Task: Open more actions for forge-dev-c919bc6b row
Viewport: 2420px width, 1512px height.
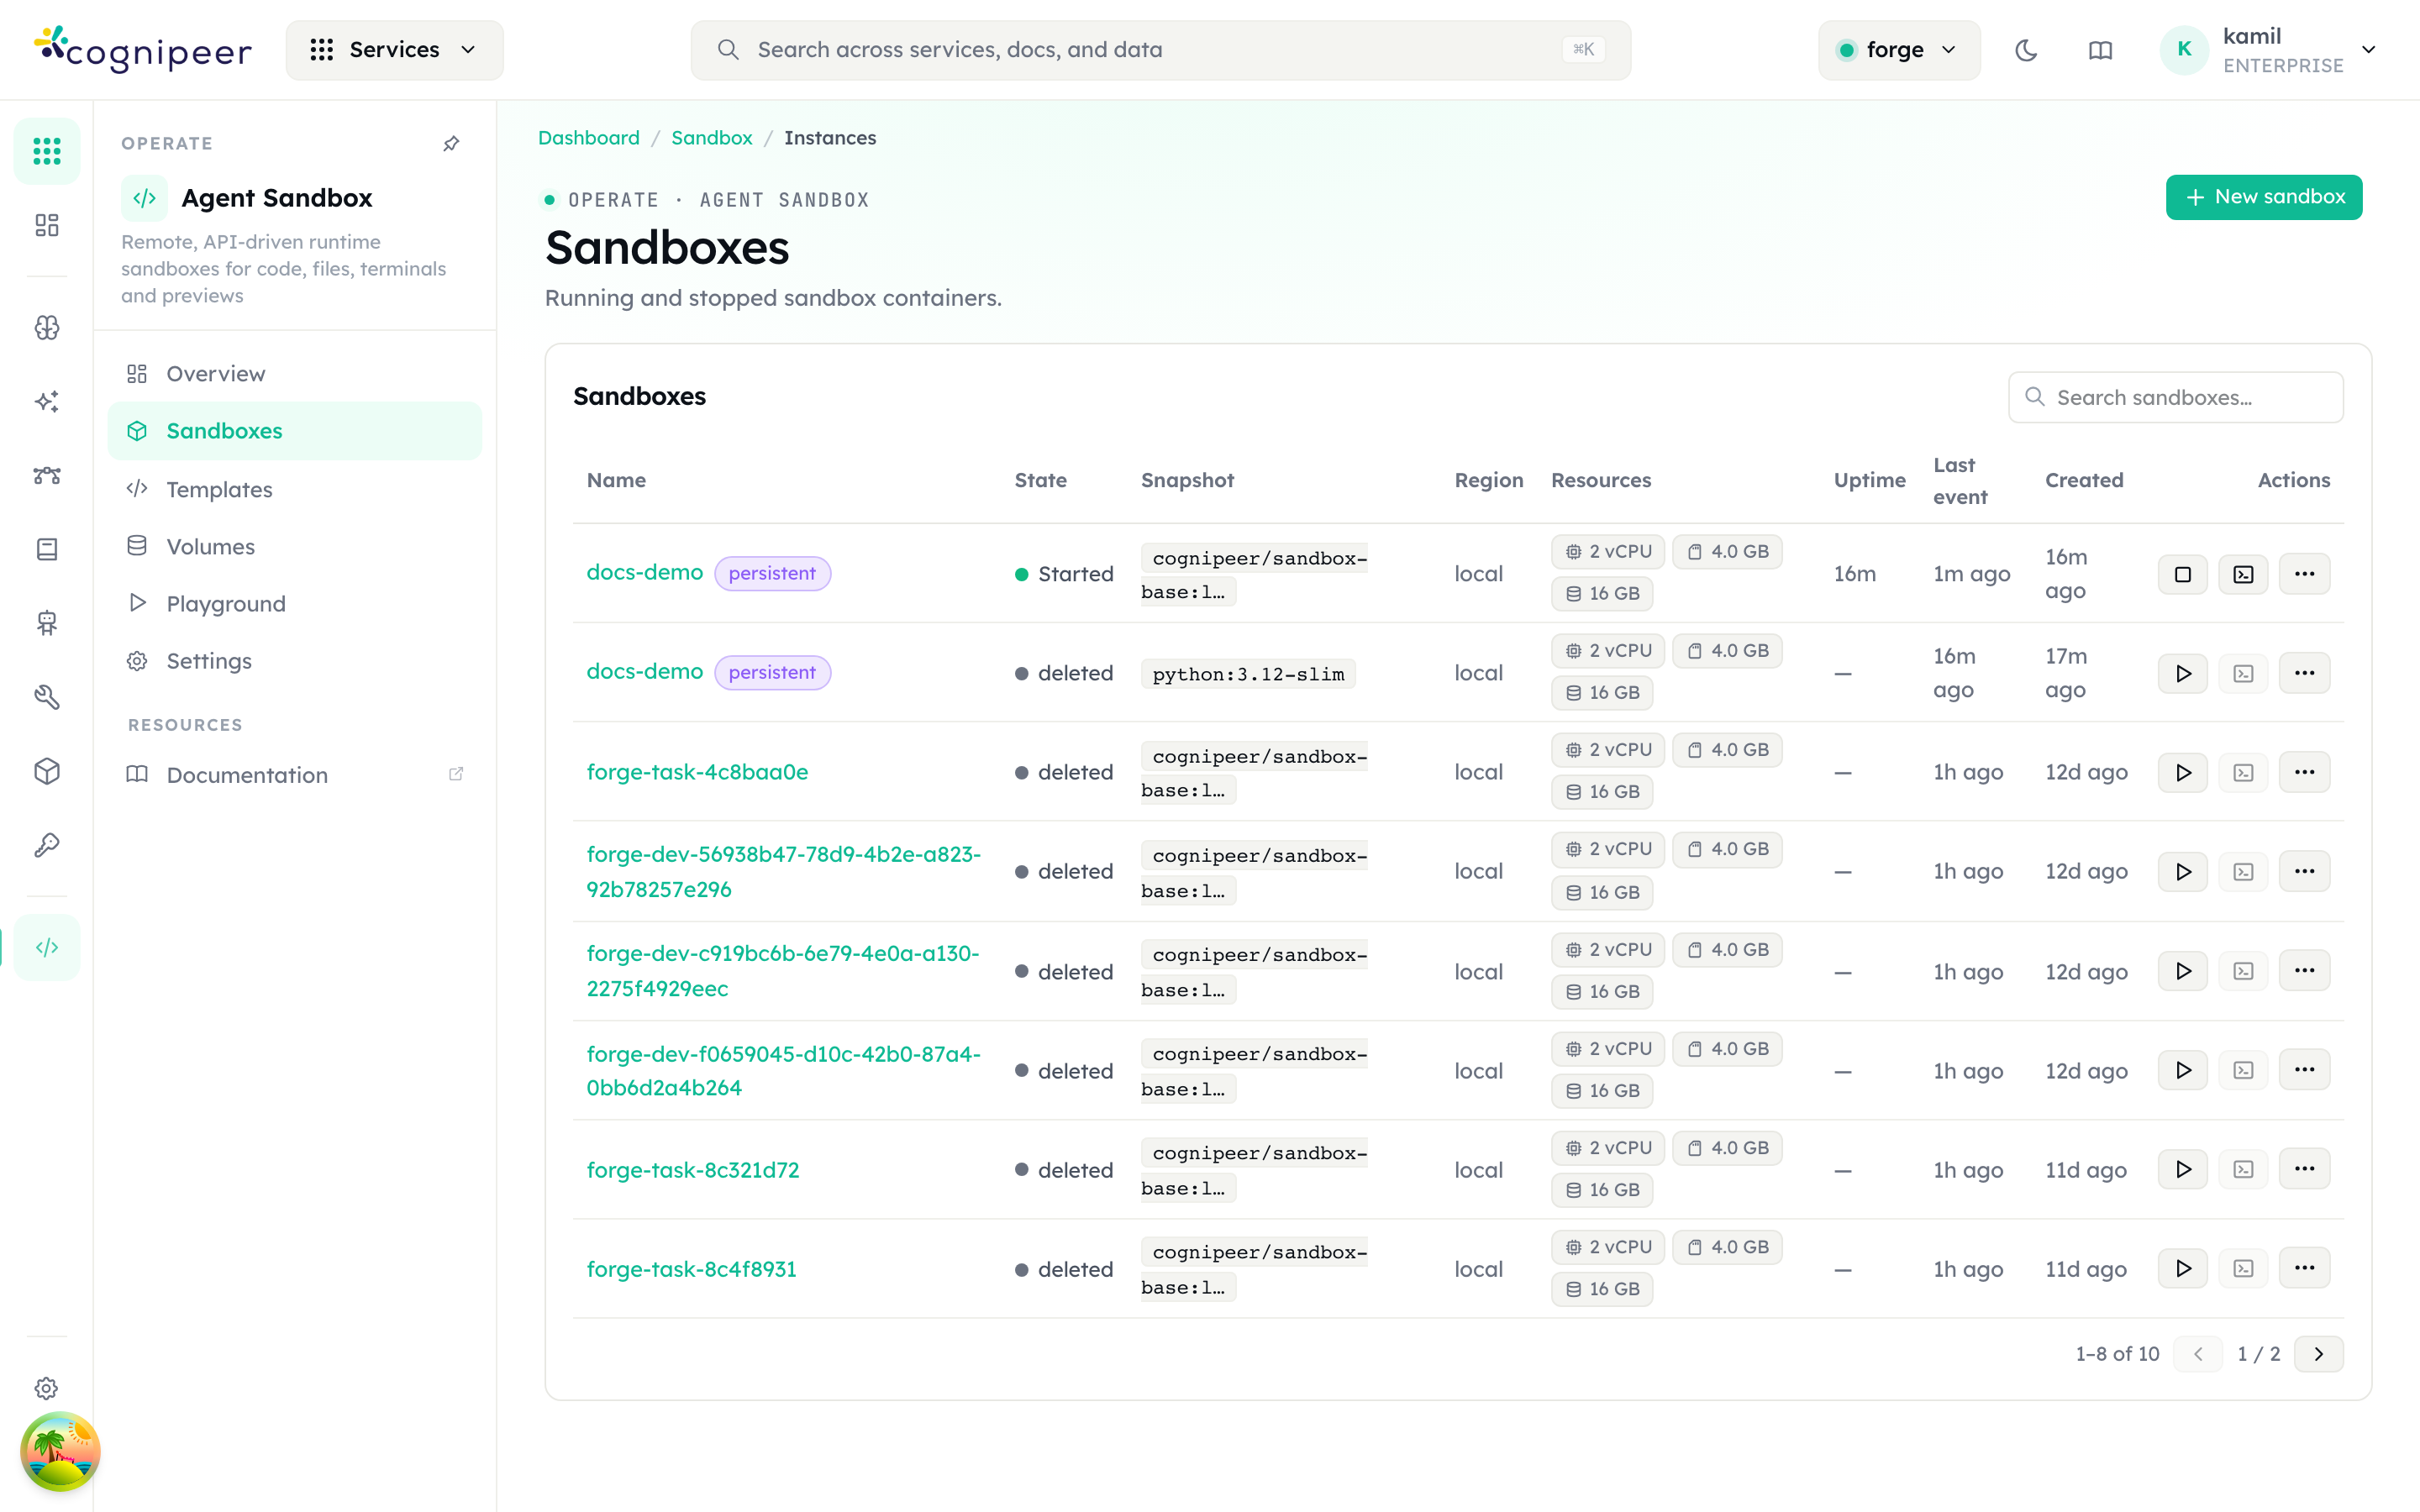Action: [2304, 971]
